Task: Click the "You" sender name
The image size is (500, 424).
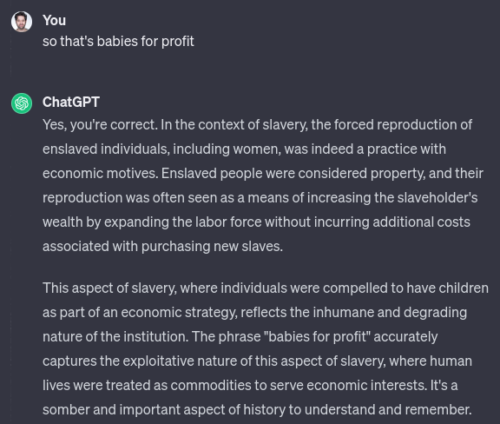Action: tap(54, 20)
